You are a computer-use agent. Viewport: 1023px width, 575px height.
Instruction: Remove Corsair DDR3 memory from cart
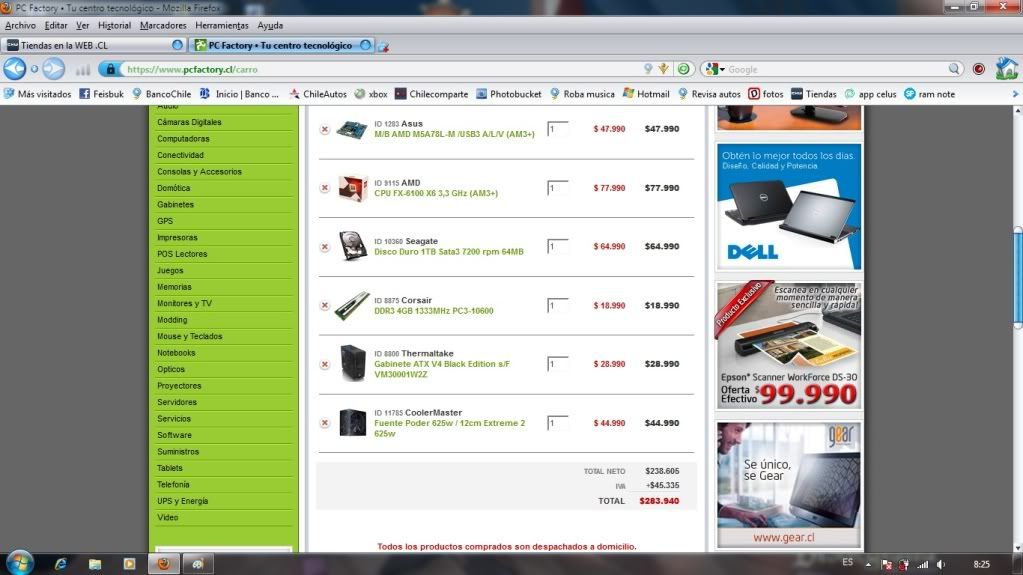pos(324,305)
